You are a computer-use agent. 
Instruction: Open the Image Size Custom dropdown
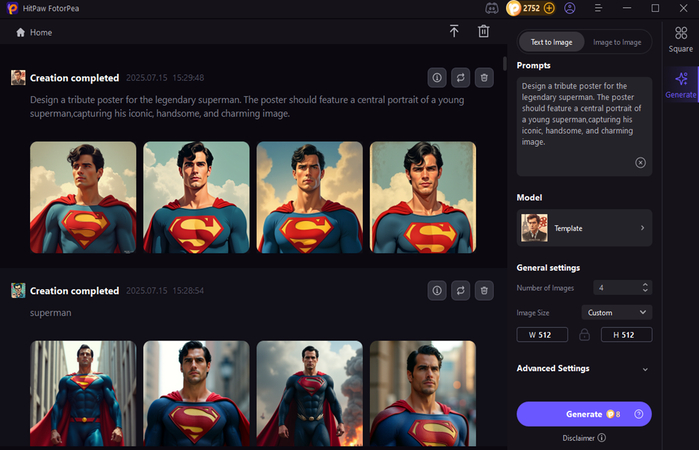coord(617,312)
